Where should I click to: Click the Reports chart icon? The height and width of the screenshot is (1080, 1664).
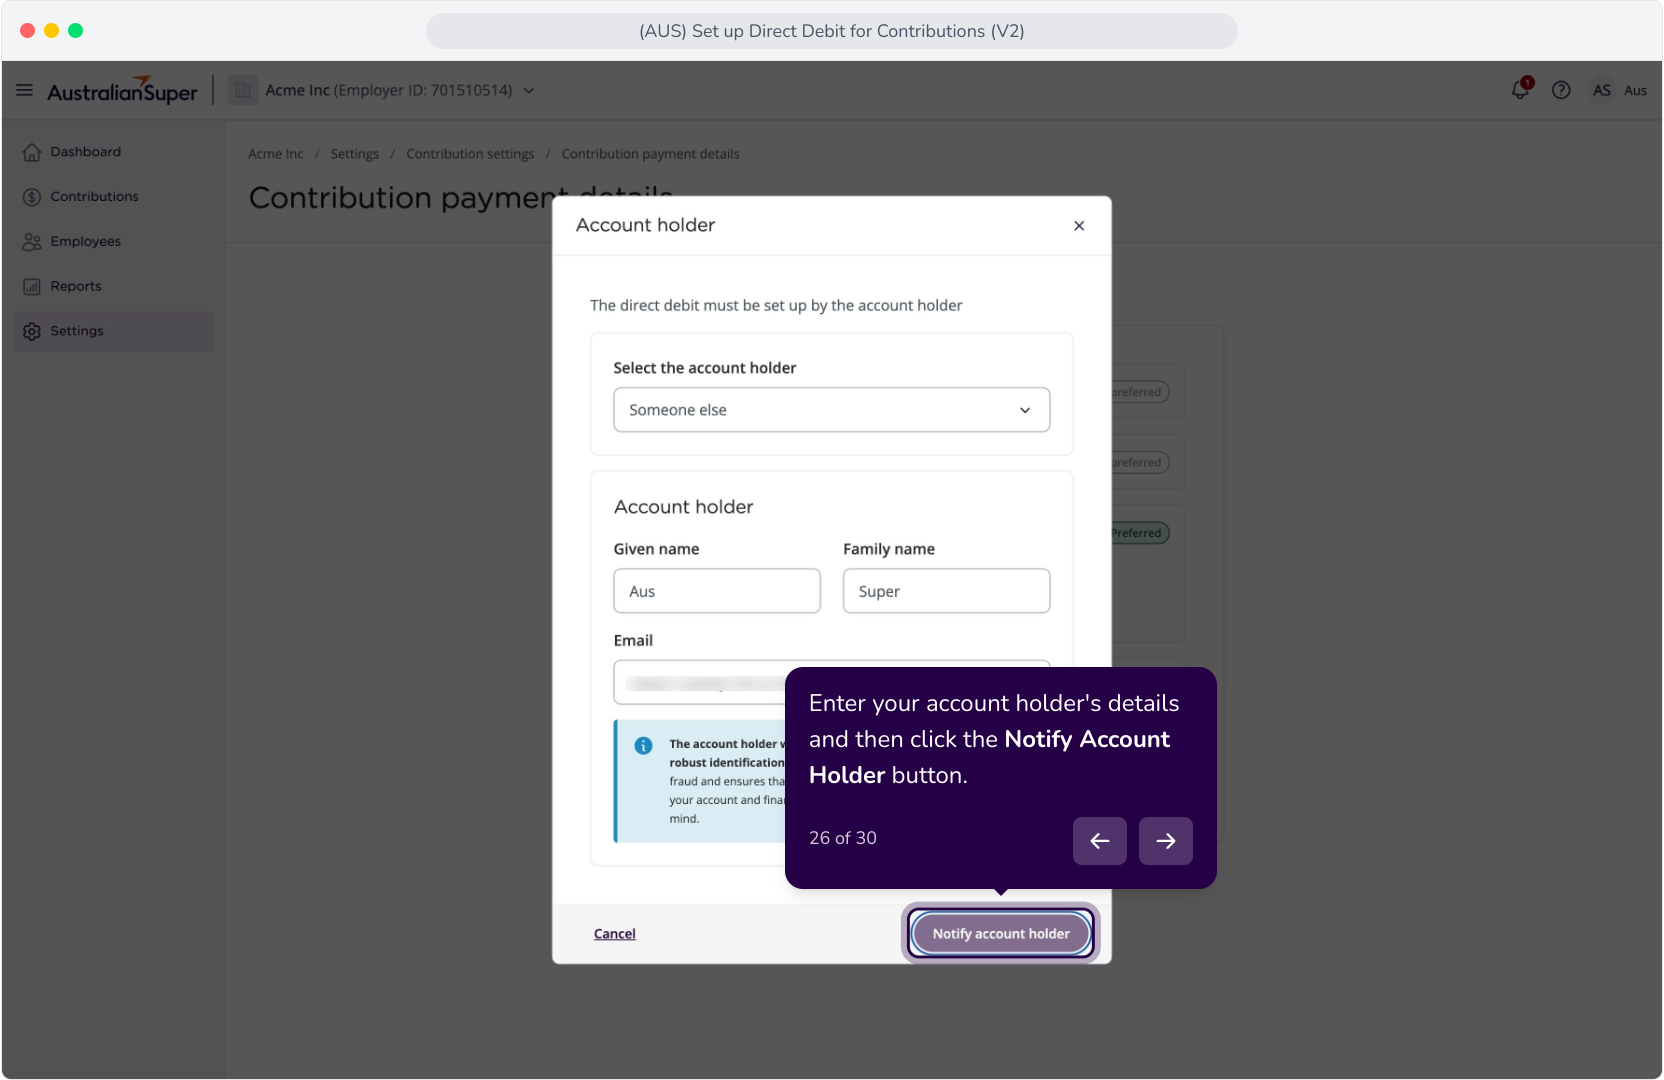tap(32, 287)
